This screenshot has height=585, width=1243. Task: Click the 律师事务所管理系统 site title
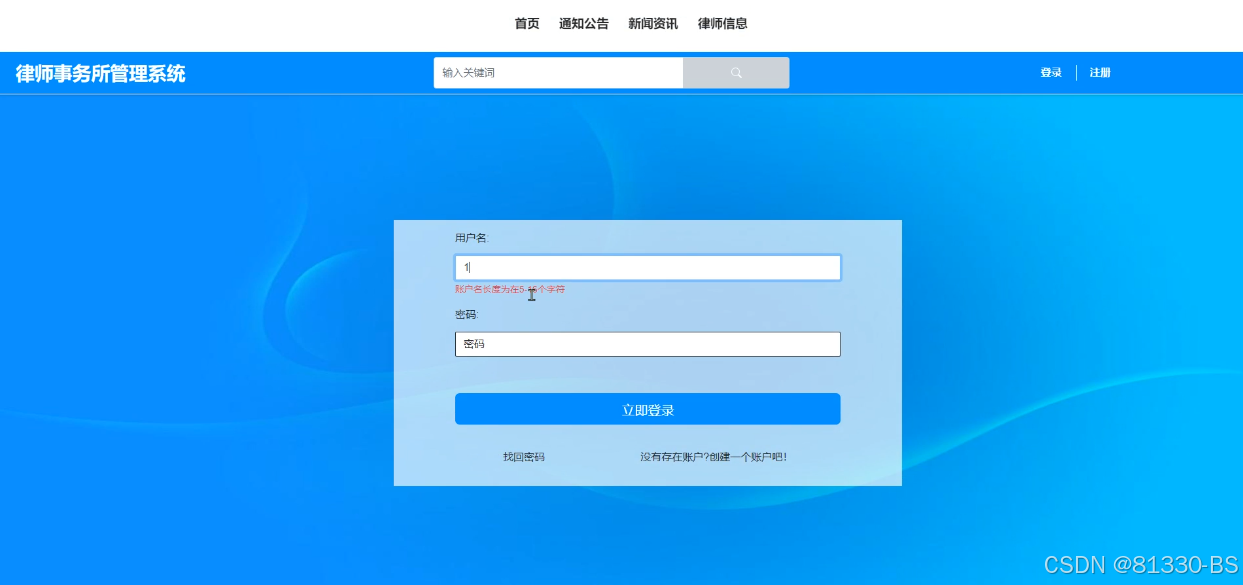[x=100, y=74]
